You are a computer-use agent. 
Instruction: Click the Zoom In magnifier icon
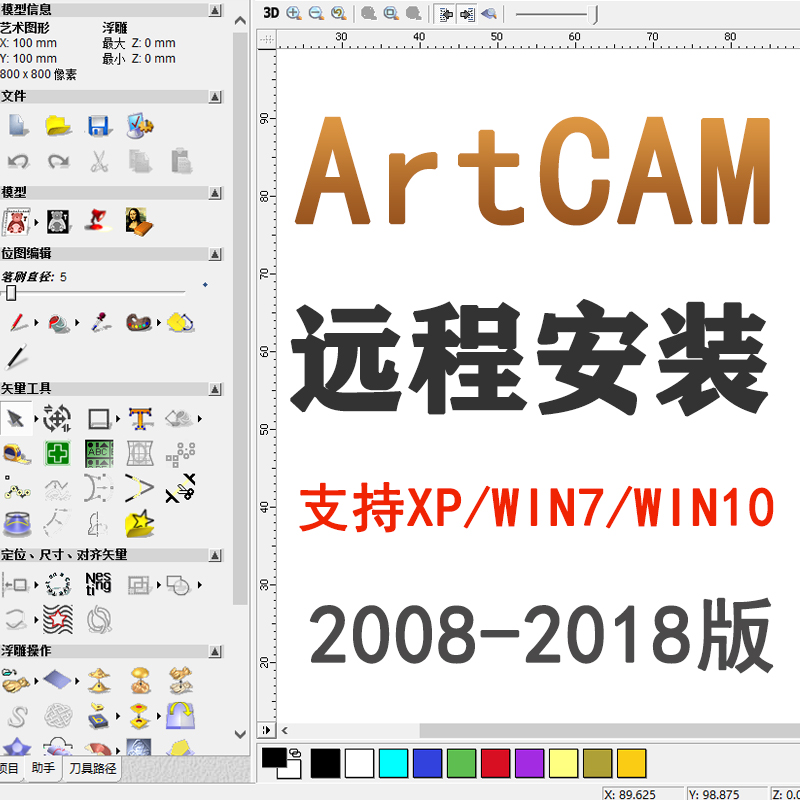294,13
